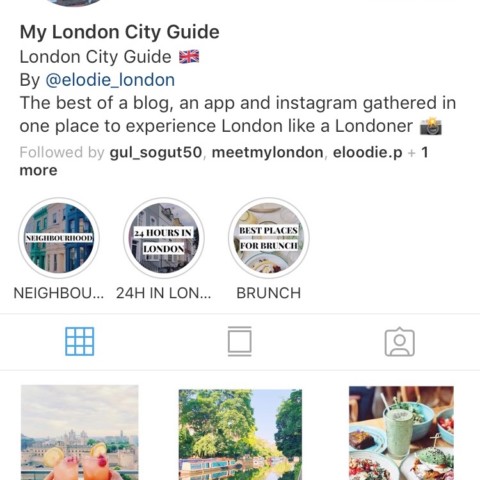Switch to the grid view tab
Viewport: 480px width, 480px height.
80,341
